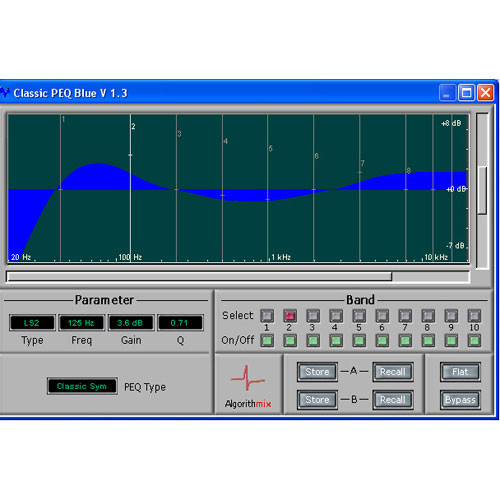Click the 3.6 dB Gain field
Viewport: 500px width, 500px height.
point(131,323)
